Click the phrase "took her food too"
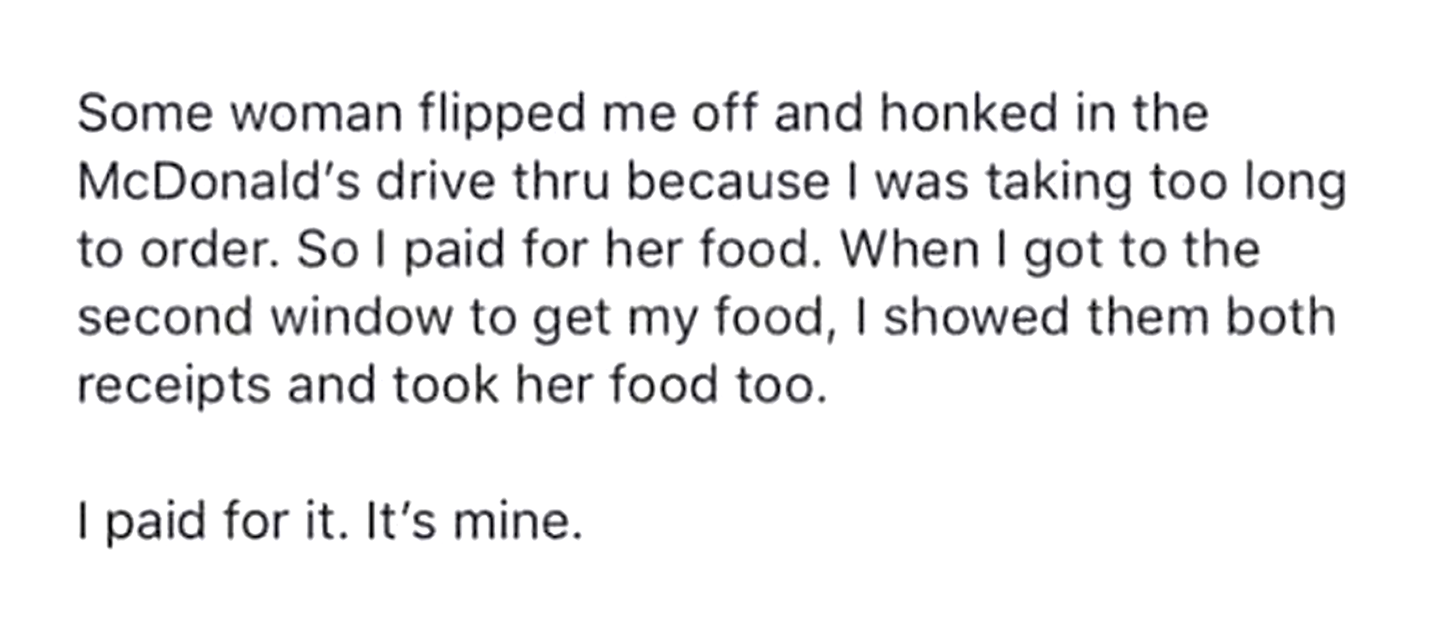The height and width of the screenshot is (622, 1440). pos(610,385)
